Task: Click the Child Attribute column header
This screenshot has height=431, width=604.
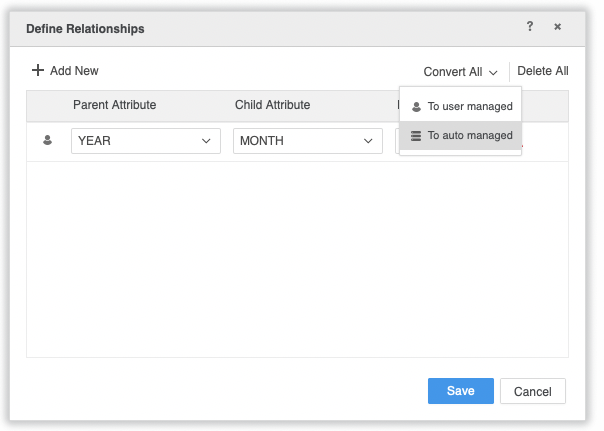Action: 272,105
